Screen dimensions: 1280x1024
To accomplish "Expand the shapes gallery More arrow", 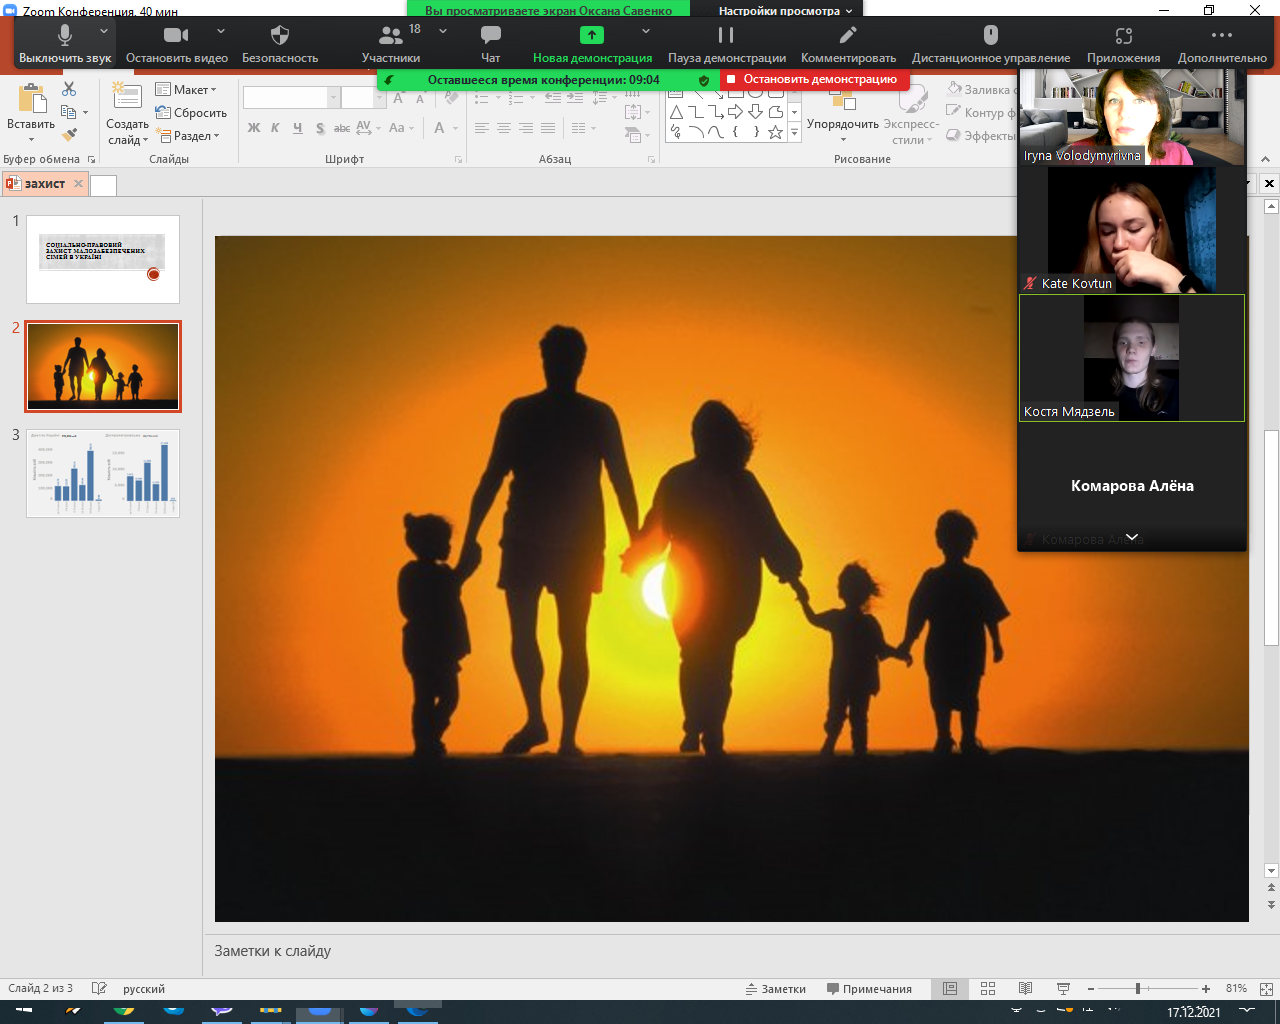I will point(795,132).
